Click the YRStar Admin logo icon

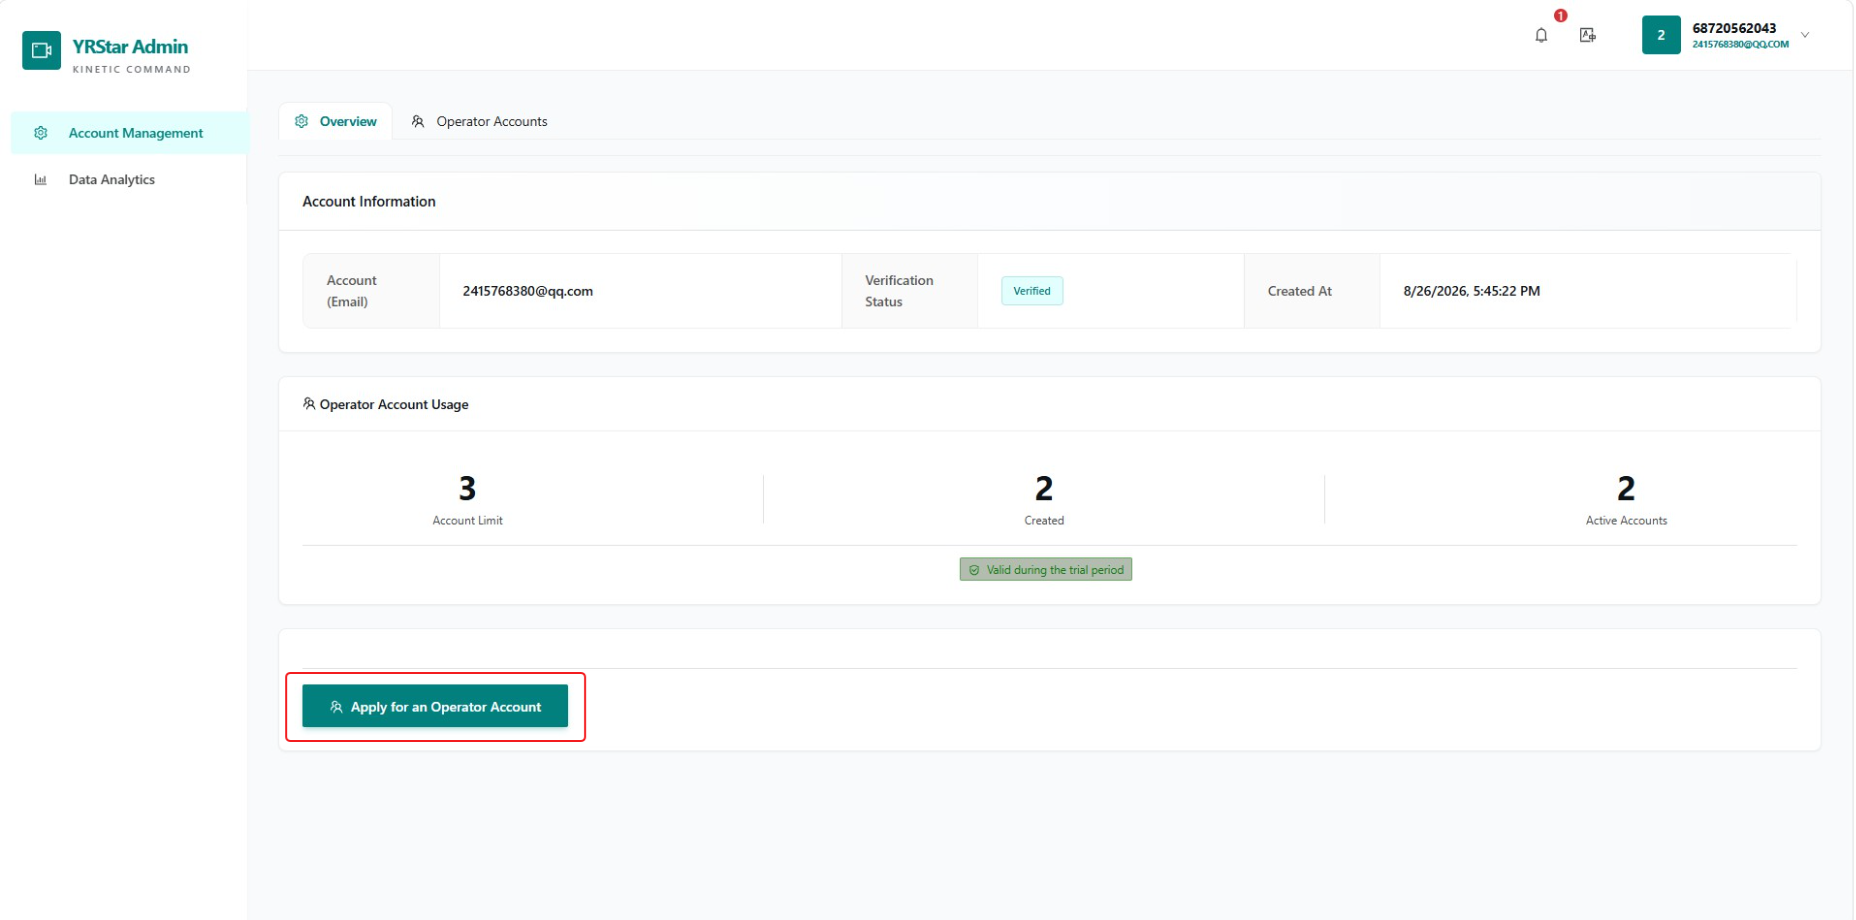pos(41,50)
